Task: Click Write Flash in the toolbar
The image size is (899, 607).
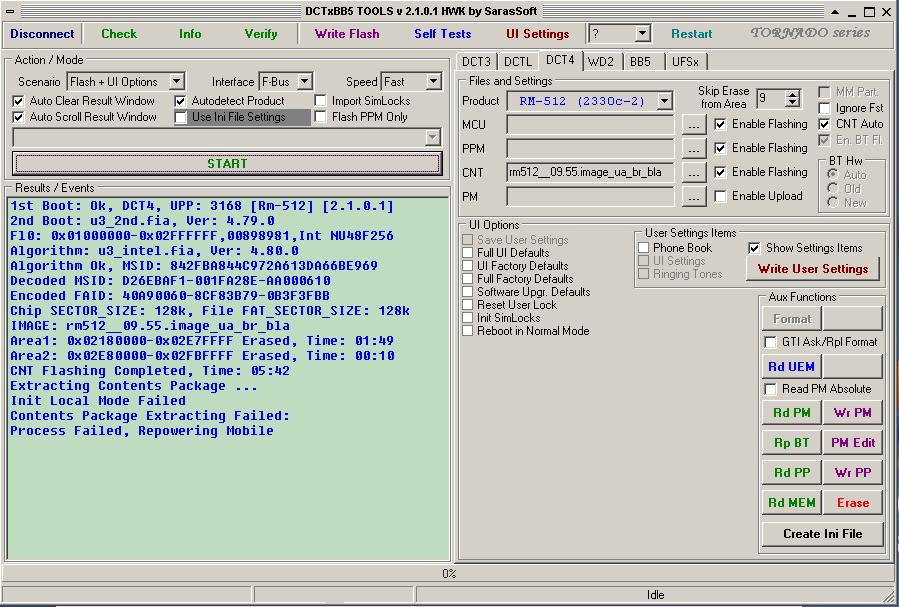Action: [x=347, y=34]
